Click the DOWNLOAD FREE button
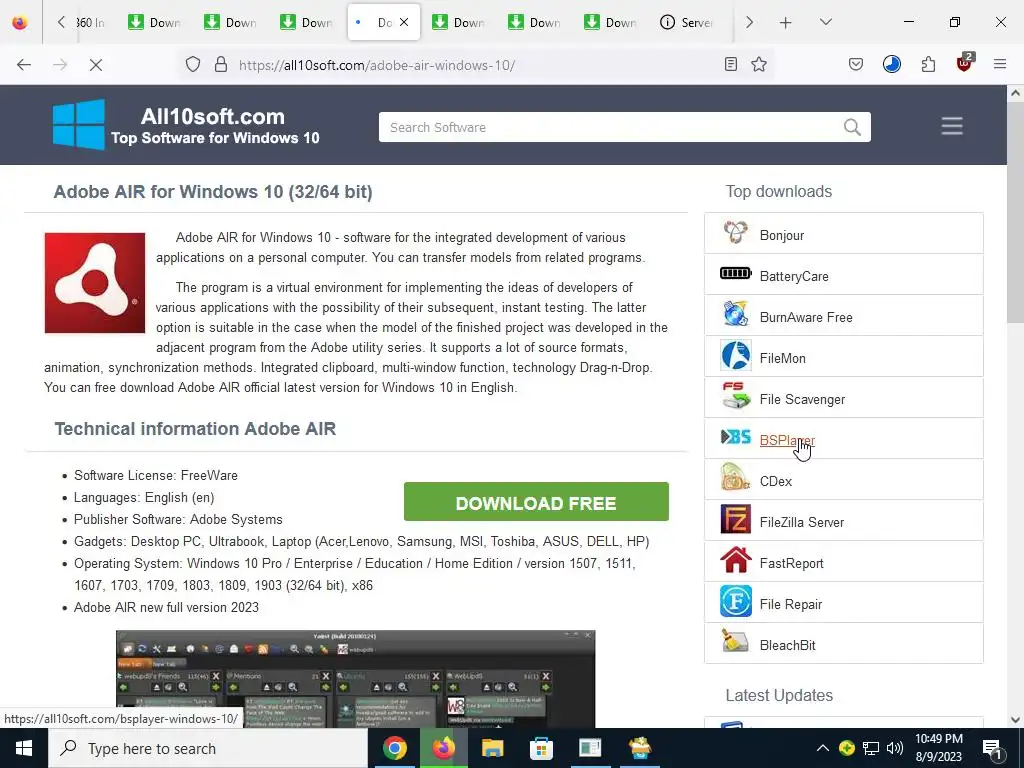1024x768 pixels. tap(536, 502)
